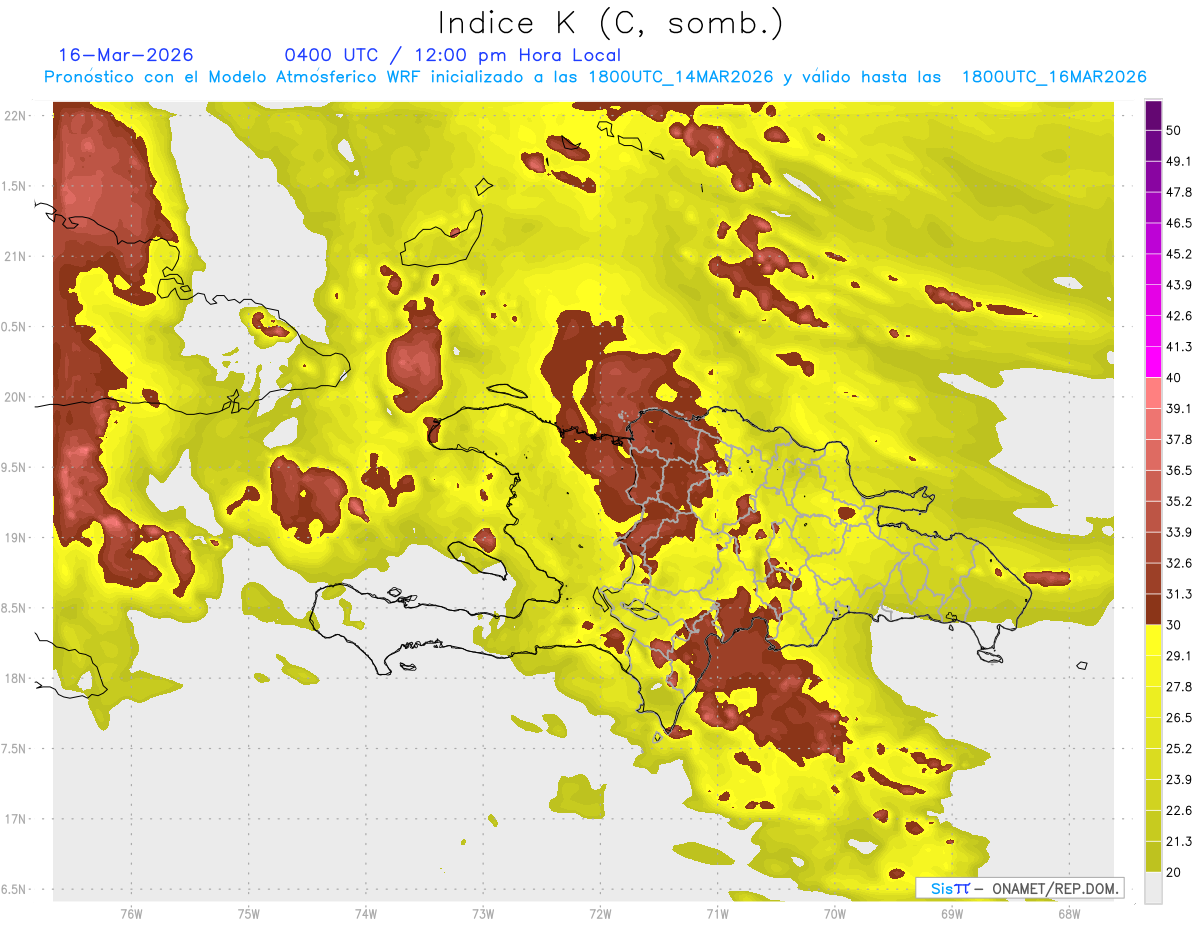Click the legend value '30'
Screen dimensions: 1200x927
pyautogui.click(x=1174, y=625)
